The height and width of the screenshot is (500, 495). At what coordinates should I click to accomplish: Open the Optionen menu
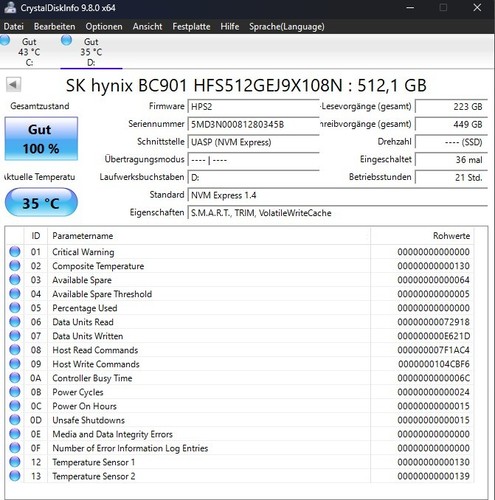point(104,26)
